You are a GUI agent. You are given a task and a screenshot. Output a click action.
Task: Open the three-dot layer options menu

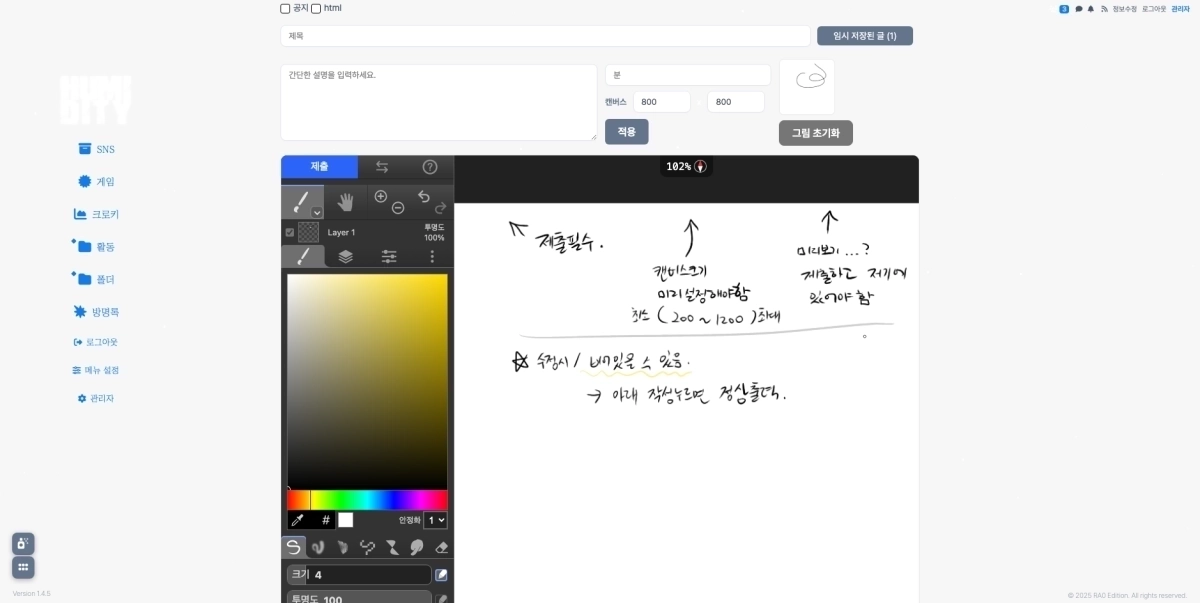433,255
